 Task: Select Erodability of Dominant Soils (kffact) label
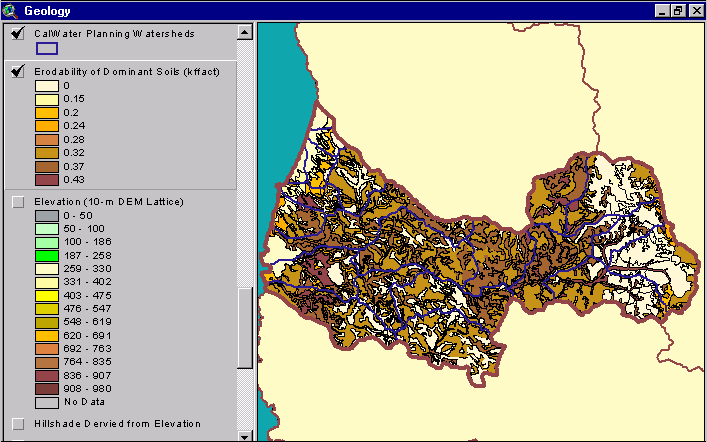click(127, 72)
